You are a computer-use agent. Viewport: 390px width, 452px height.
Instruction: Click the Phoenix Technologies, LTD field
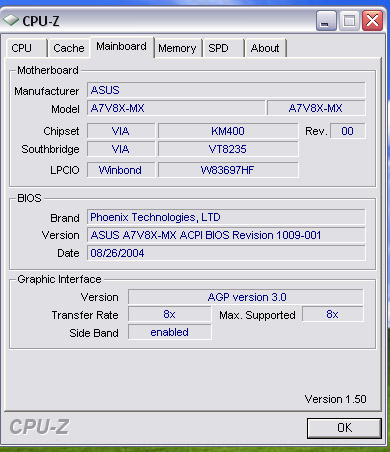click(x=226, y=217)
